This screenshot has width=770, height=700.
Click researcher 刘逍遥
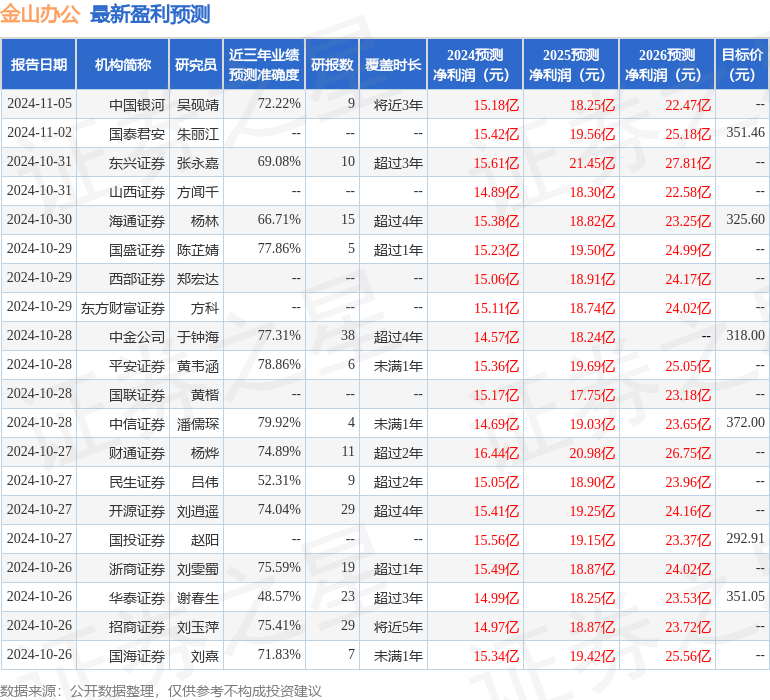(x=198, y=510)
